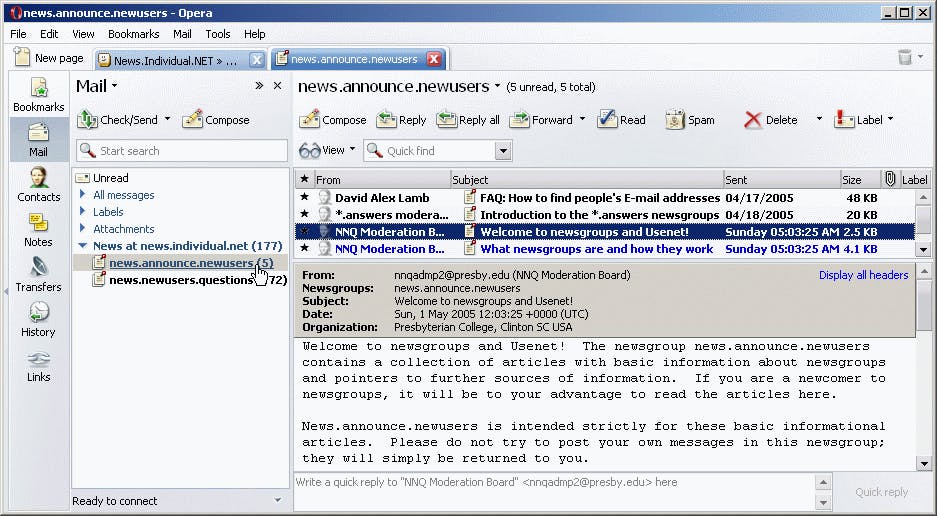Switch to News.Individual.NET tab
The width and height of the screenshot is (937, 516).
170,59
